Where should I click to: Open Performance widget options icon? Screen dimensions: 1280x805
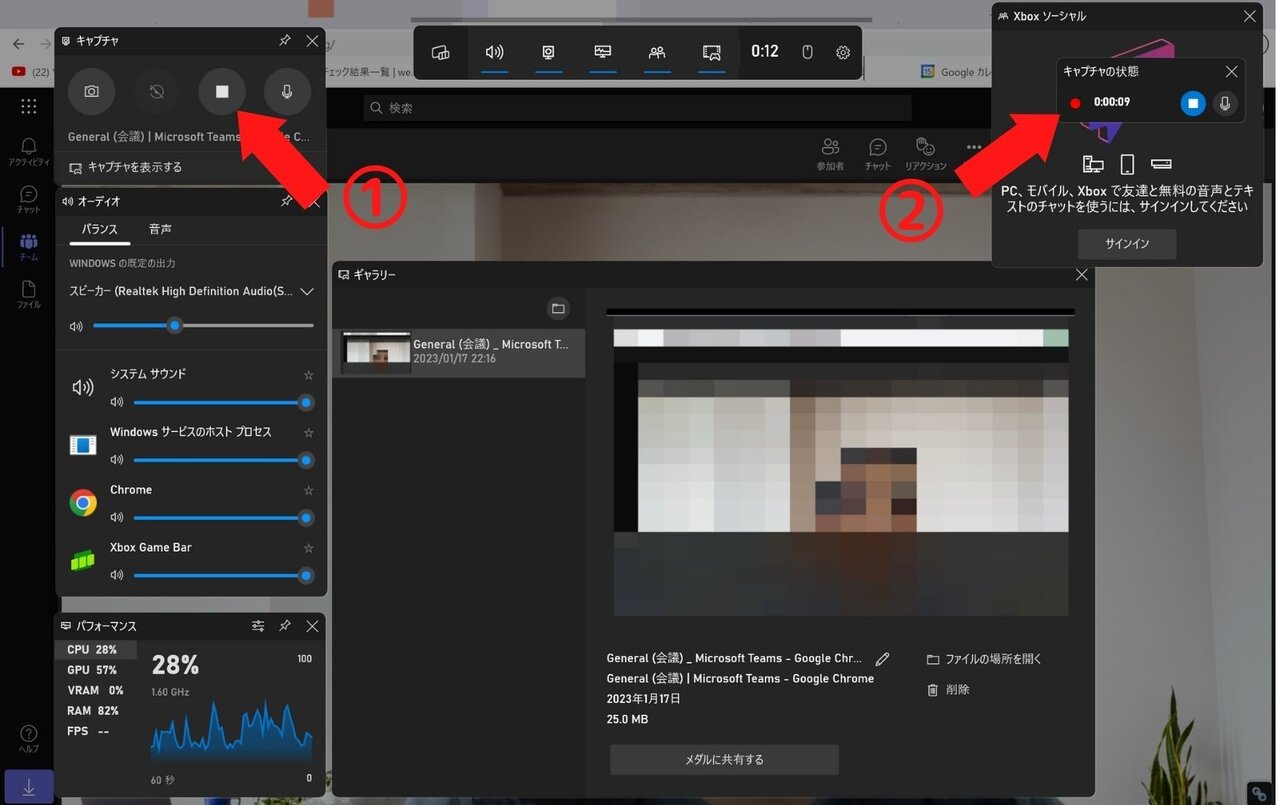tap(258, 626)
